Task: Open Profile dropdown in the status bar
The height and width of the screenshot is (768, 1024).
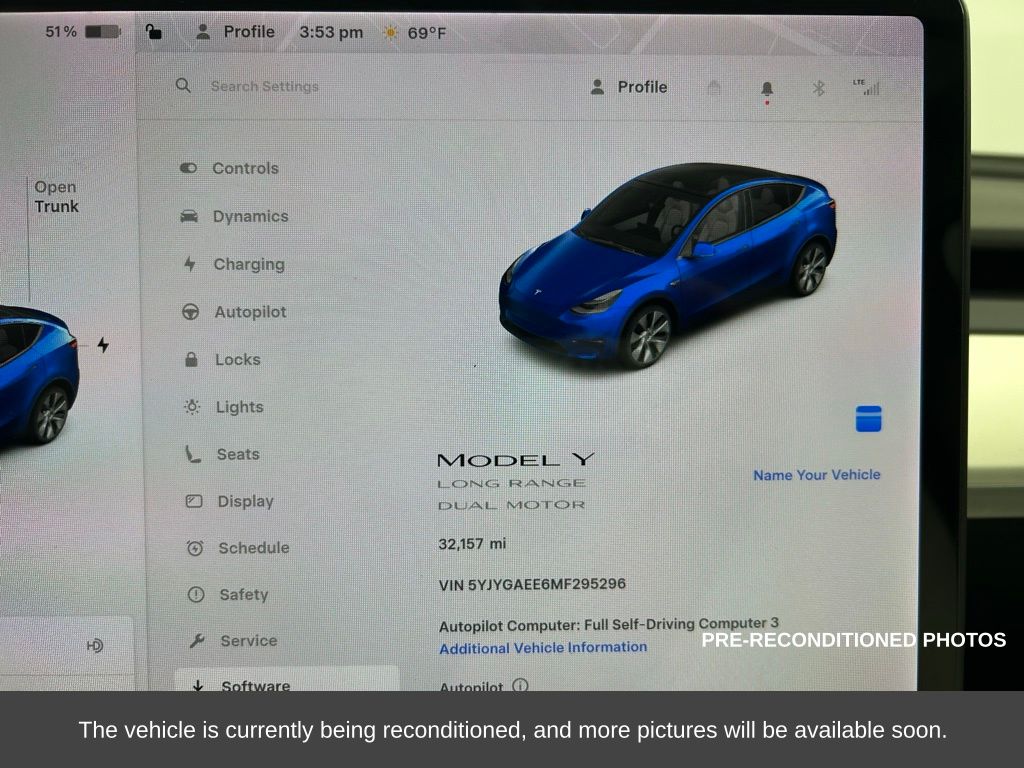Action: [236, 31]
